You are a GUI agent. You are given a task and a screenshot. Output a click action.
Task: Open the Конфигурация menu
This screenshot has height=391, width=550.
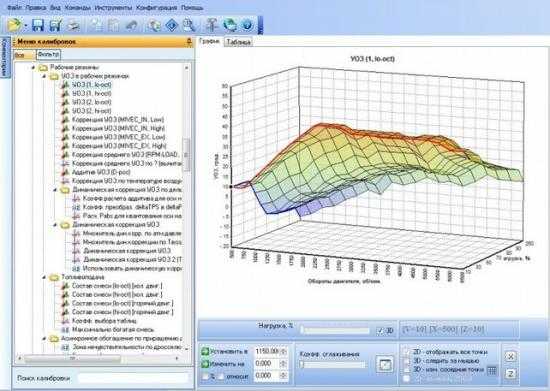point(157,7)
